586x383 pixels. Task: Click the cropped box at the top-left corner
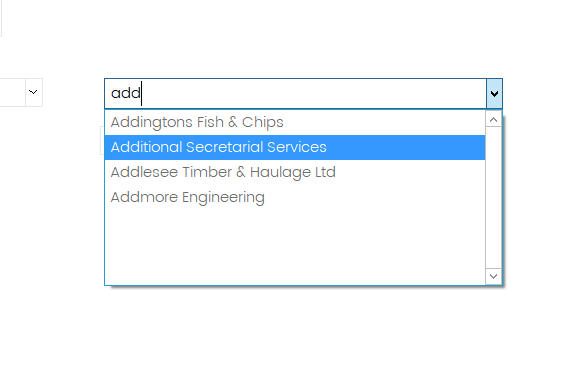1,18
